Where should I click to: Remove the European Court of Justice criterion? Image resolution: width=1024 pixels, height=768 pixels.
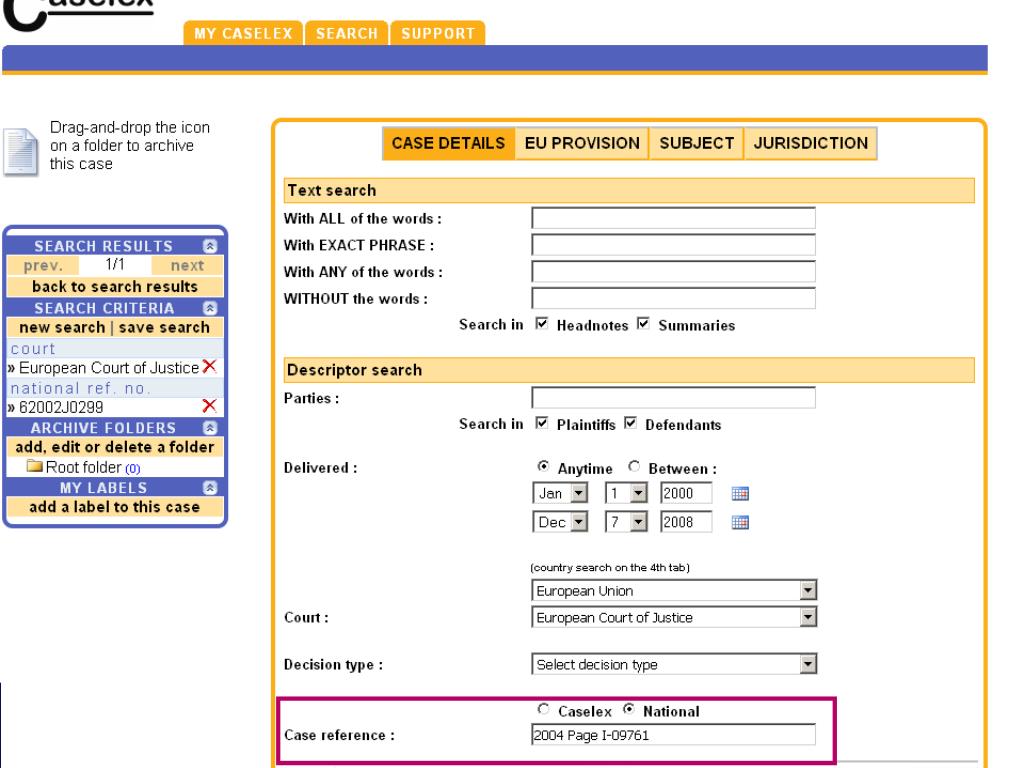click(210, 366)
